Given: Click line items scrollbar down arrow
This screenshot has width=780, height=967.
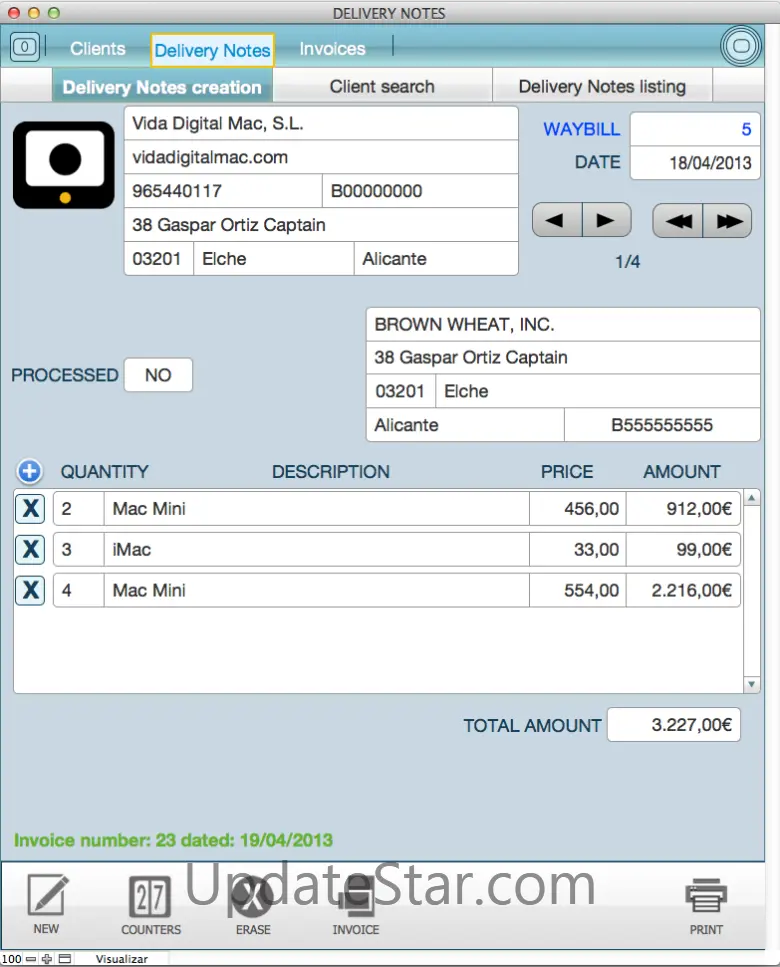Looking at the screenshot, I should coord(752,684).
